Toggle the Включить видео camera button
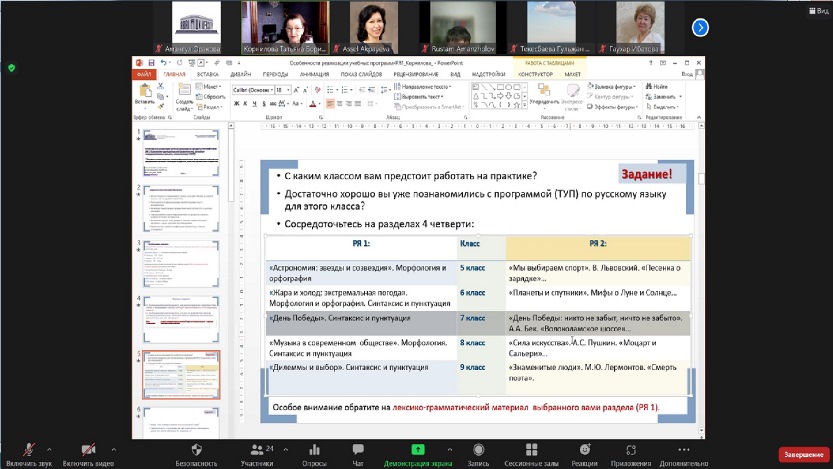The width and height of the screenshot is (833, 469). coord(88,450)
